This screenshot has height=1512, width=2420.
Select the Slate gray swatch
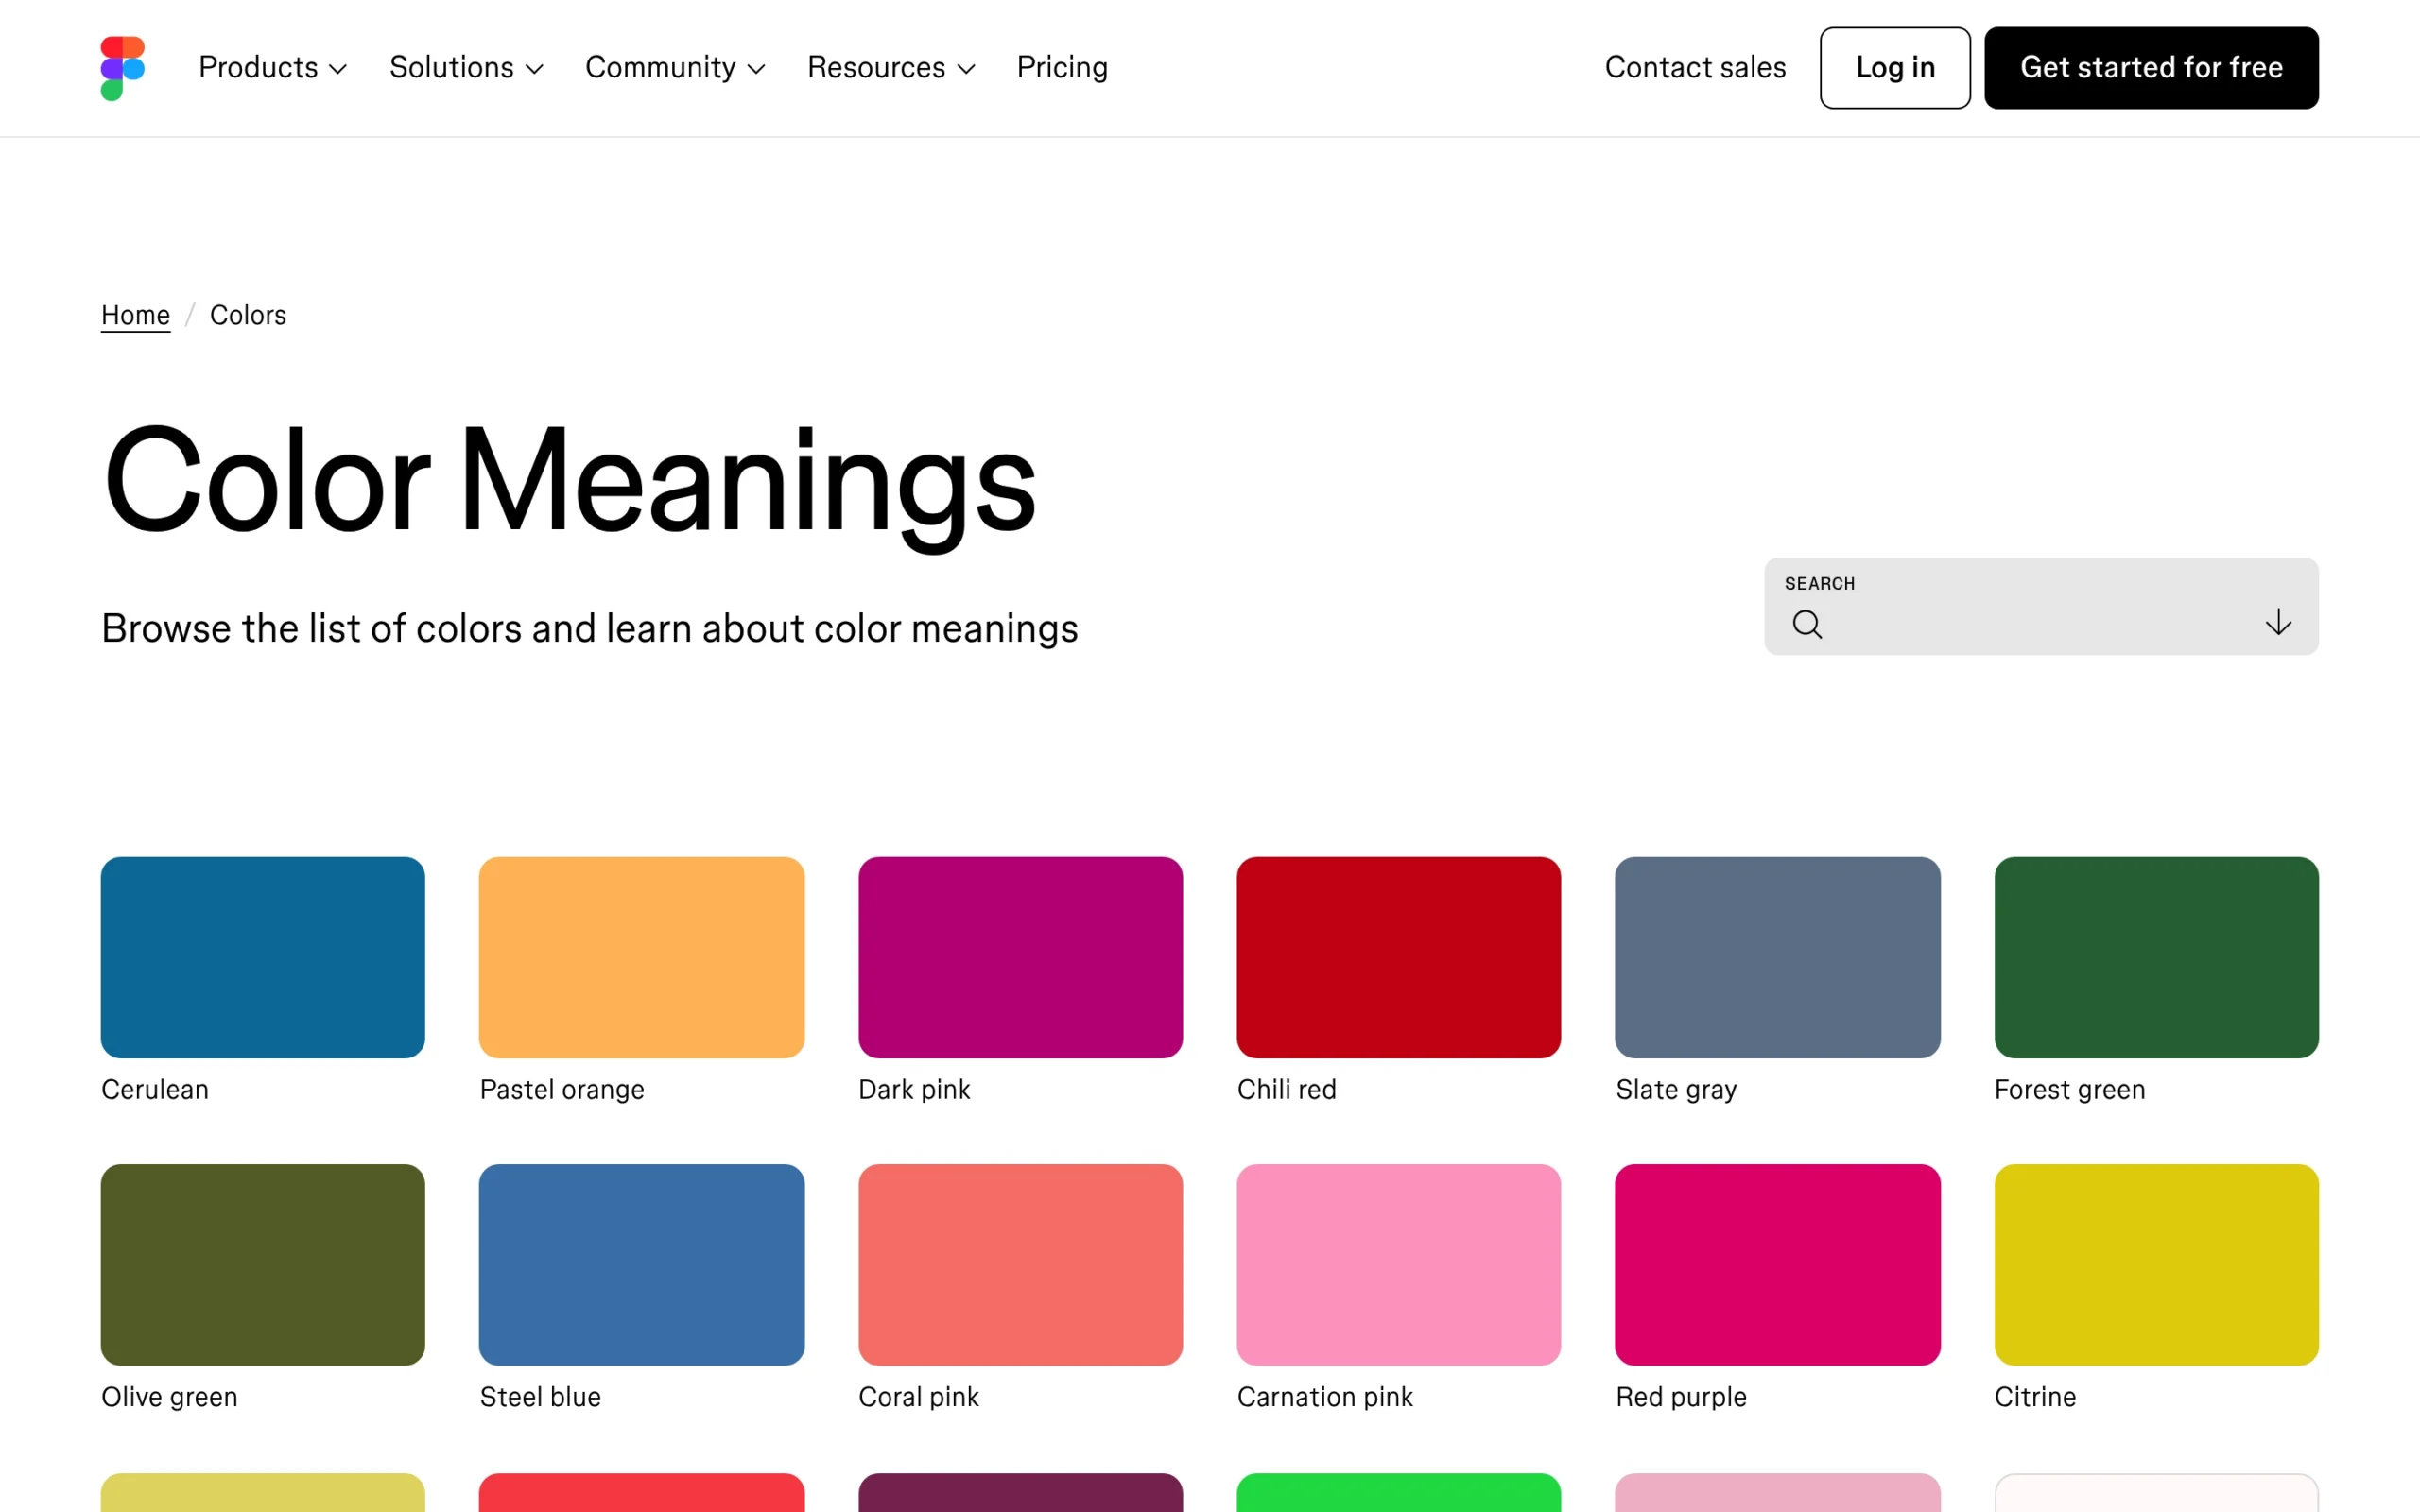1777,957
